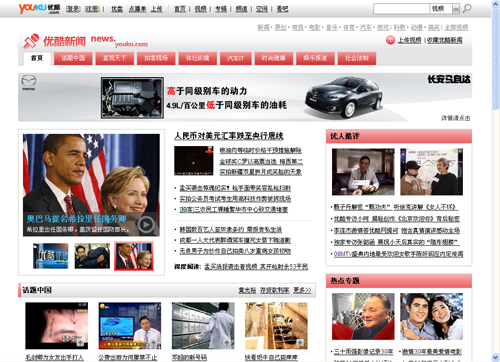This screenshot has width=500, height=362.
Task: Open the 音乐 category link
Action: (332, 27)
